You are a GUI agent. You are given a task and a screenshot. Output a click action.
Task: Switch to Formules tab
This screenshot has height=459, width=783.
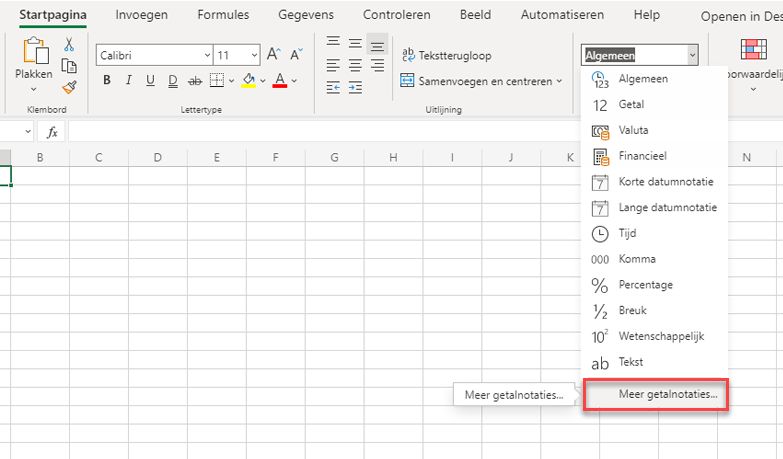tap(223, 15)
